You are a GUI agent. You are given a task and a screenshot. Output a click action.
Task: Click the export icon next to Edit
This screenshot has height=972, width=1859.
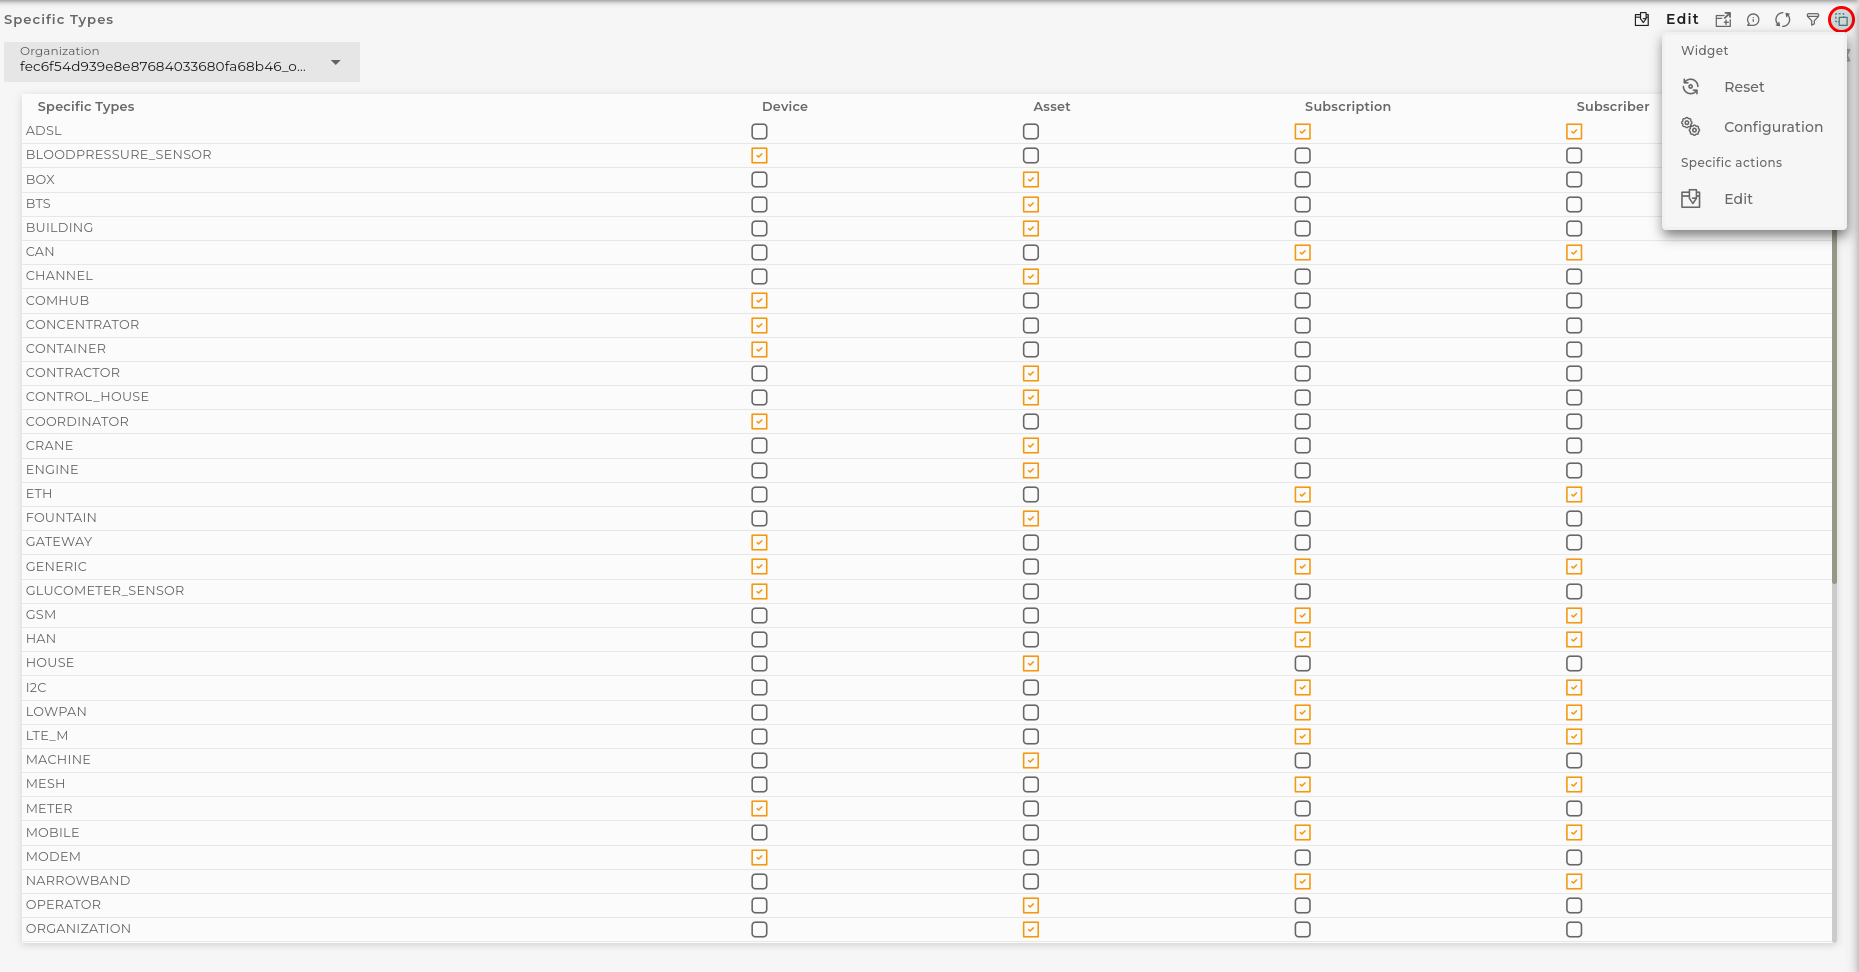coord(1723,19)
